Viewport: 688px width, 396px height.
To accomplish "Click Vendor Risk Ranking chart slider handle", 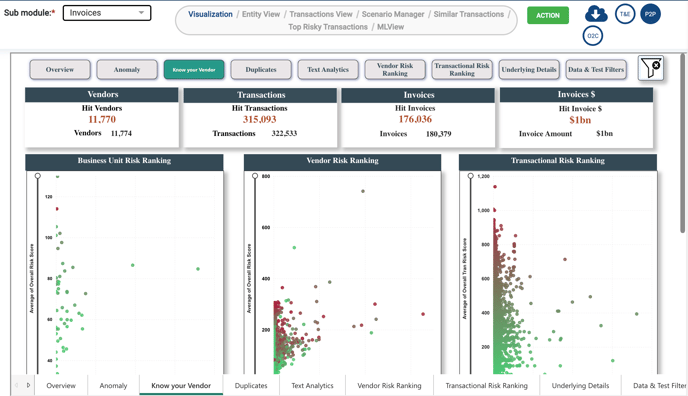I will point(255,176).
